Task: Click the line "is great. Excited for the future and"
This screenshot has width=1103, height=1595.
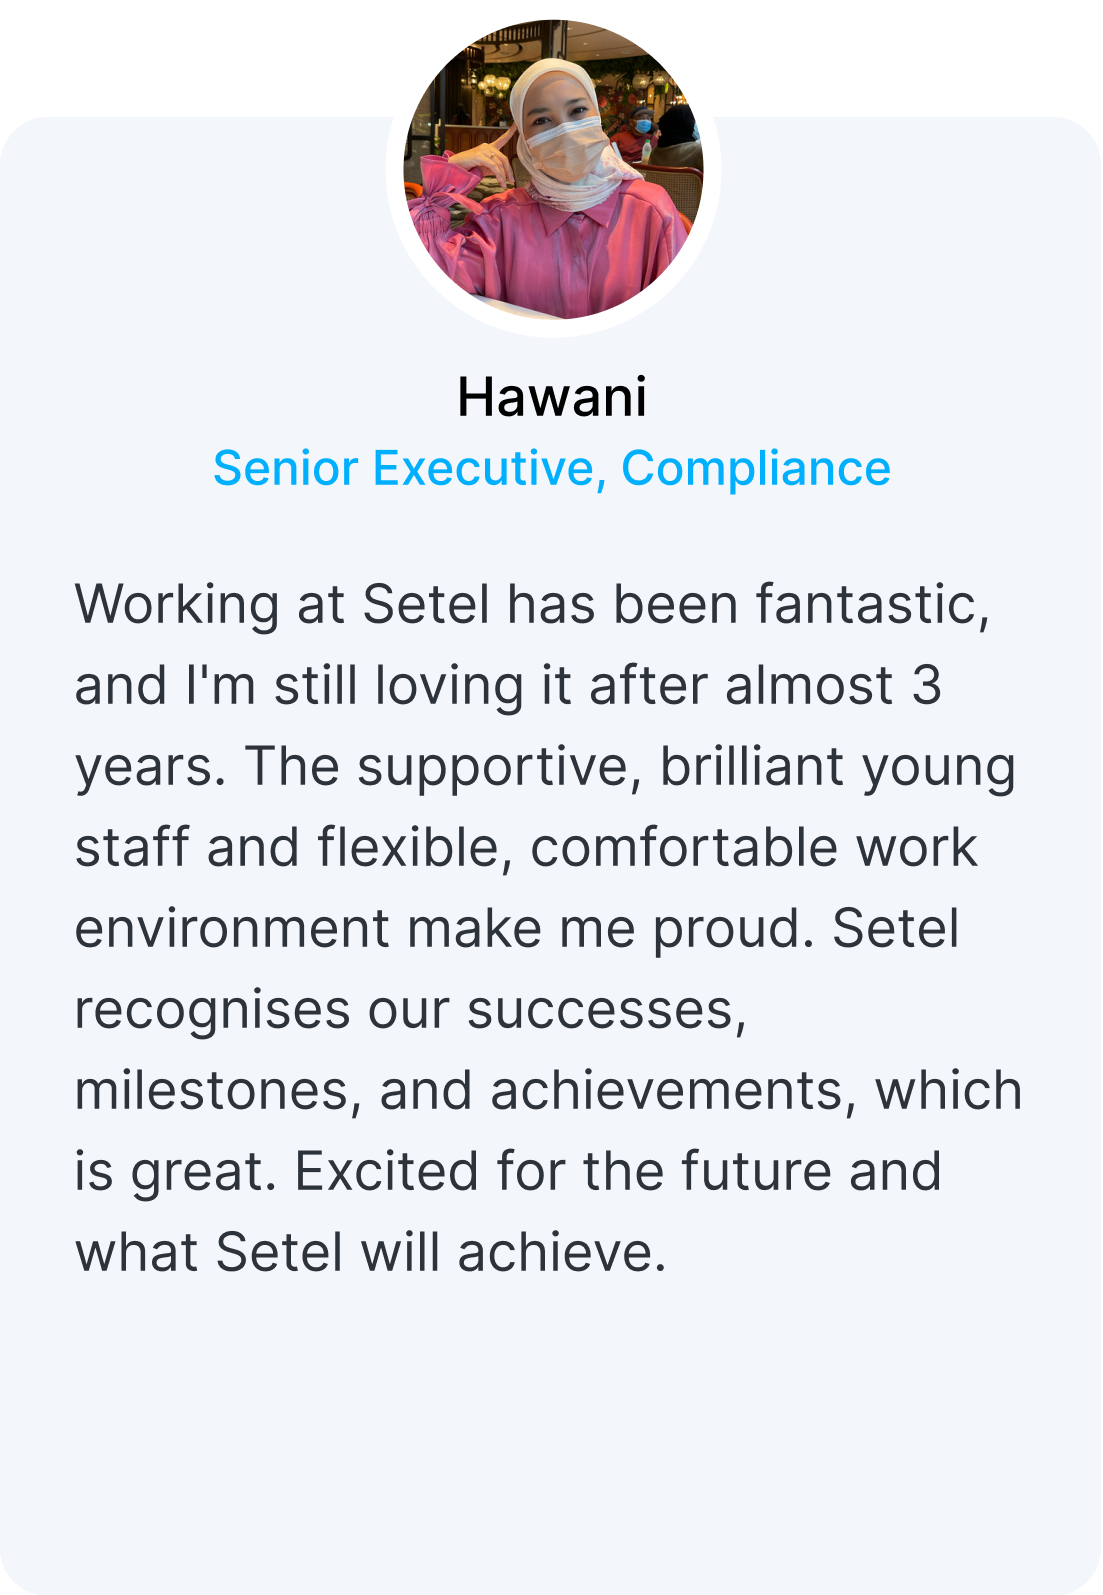Action: click(x=508, y=1172)
